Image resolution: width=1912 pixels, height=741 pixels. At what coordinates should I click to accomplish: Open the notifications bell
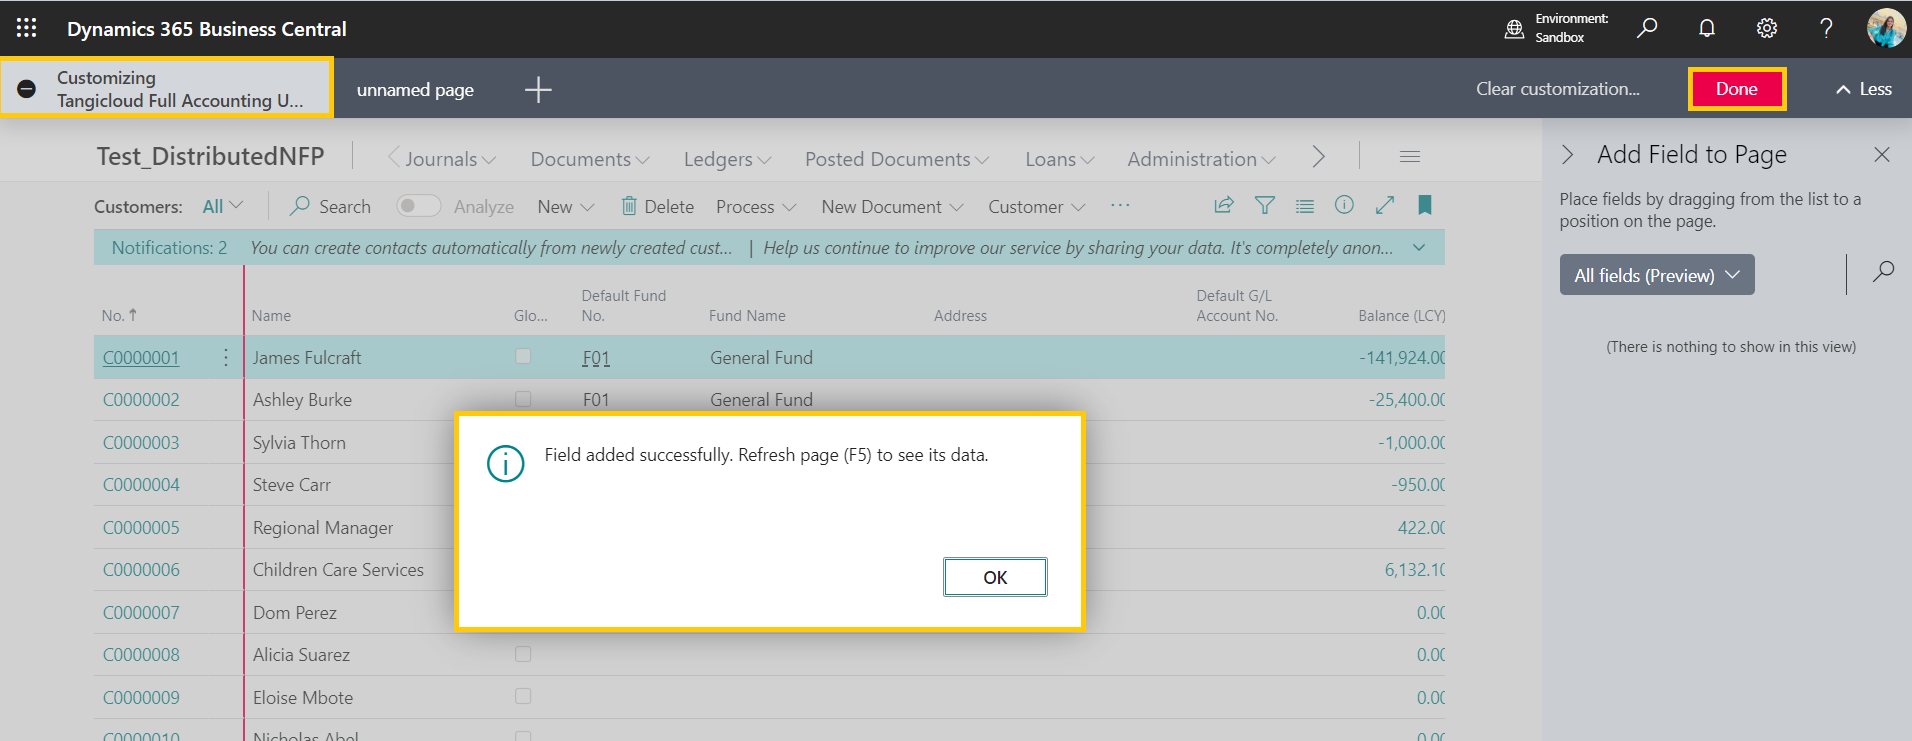pyautogui.click(x=1707, y=28)
